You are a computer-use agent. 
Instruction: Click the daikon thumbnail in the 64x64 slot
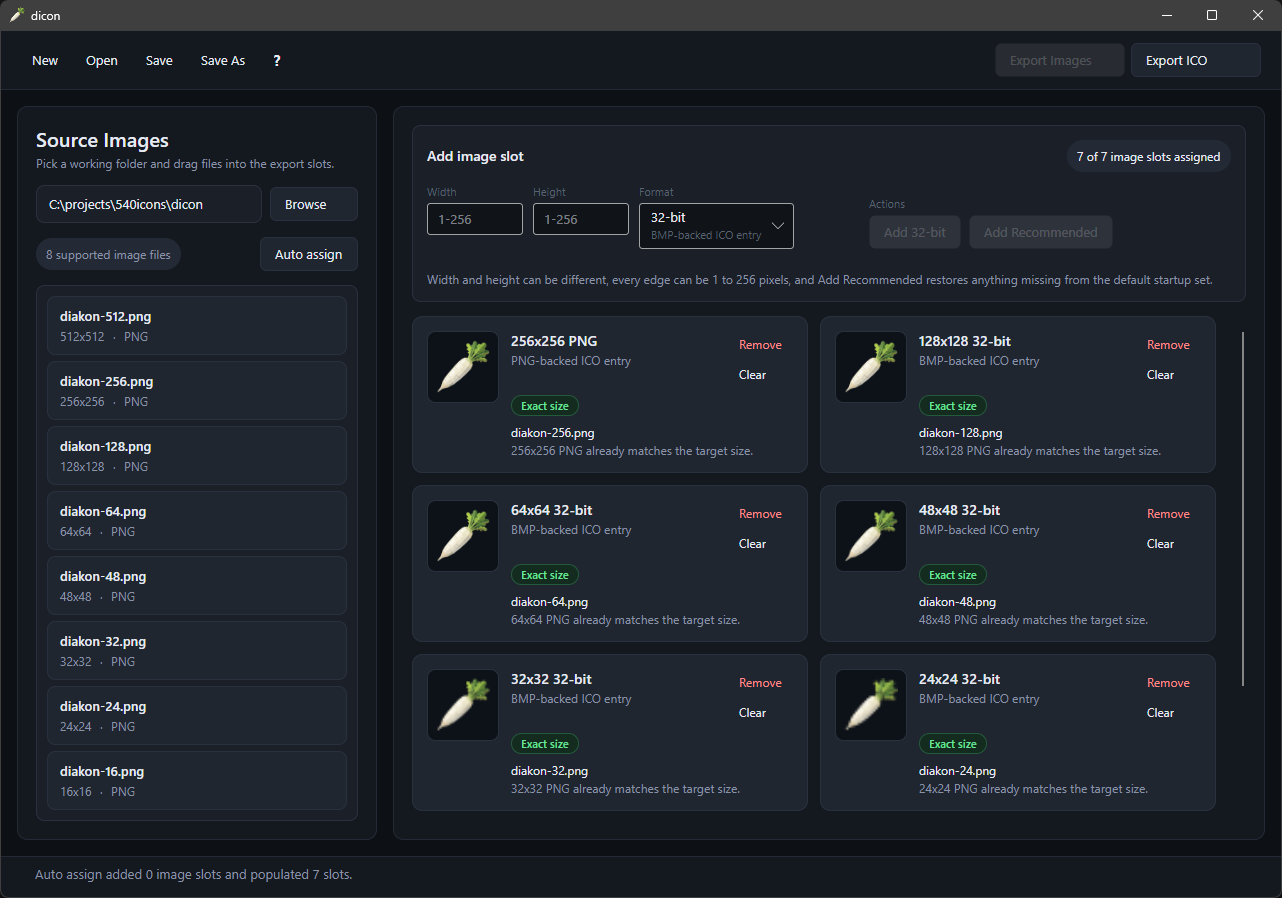pos(462,536)
